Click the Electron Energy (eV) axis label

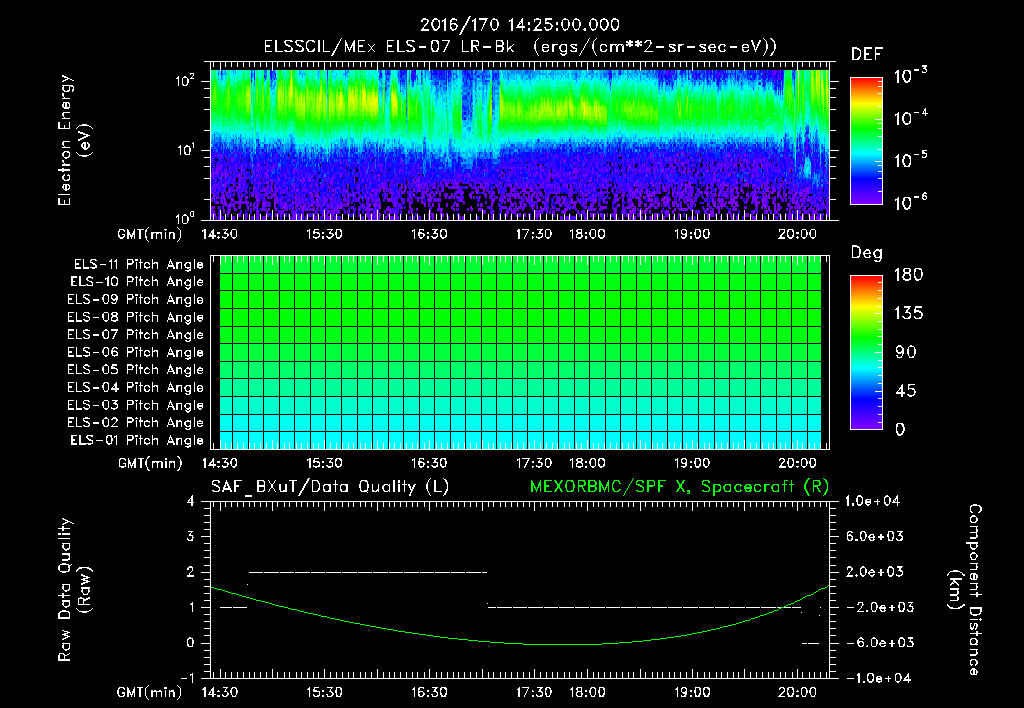[73, 141]
